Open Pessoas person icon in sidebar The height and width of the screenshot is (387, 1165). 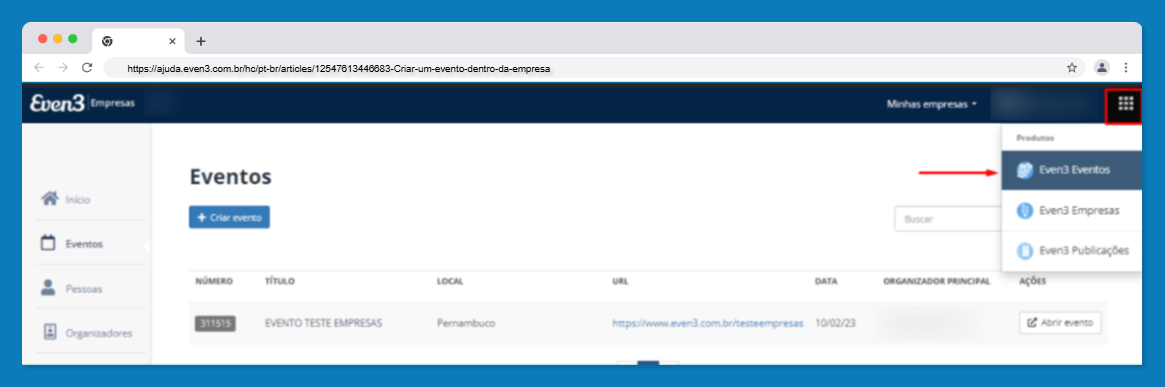[48, 287]
